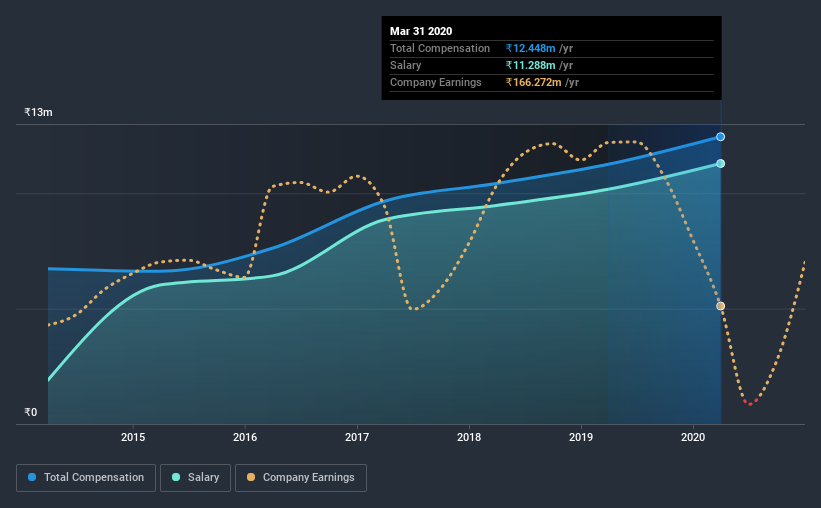Toggle the Salary legend button
This screenshot has height=508, width=821.
(x=195, y=478)
